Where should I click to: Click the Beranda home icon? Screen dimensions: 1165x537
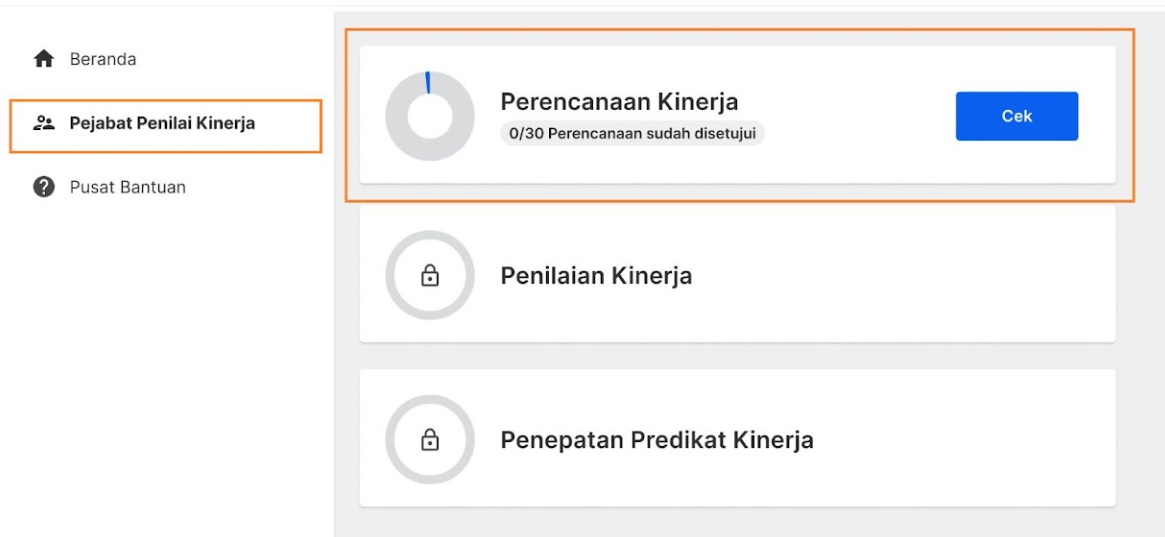click(x=44, y=59)
